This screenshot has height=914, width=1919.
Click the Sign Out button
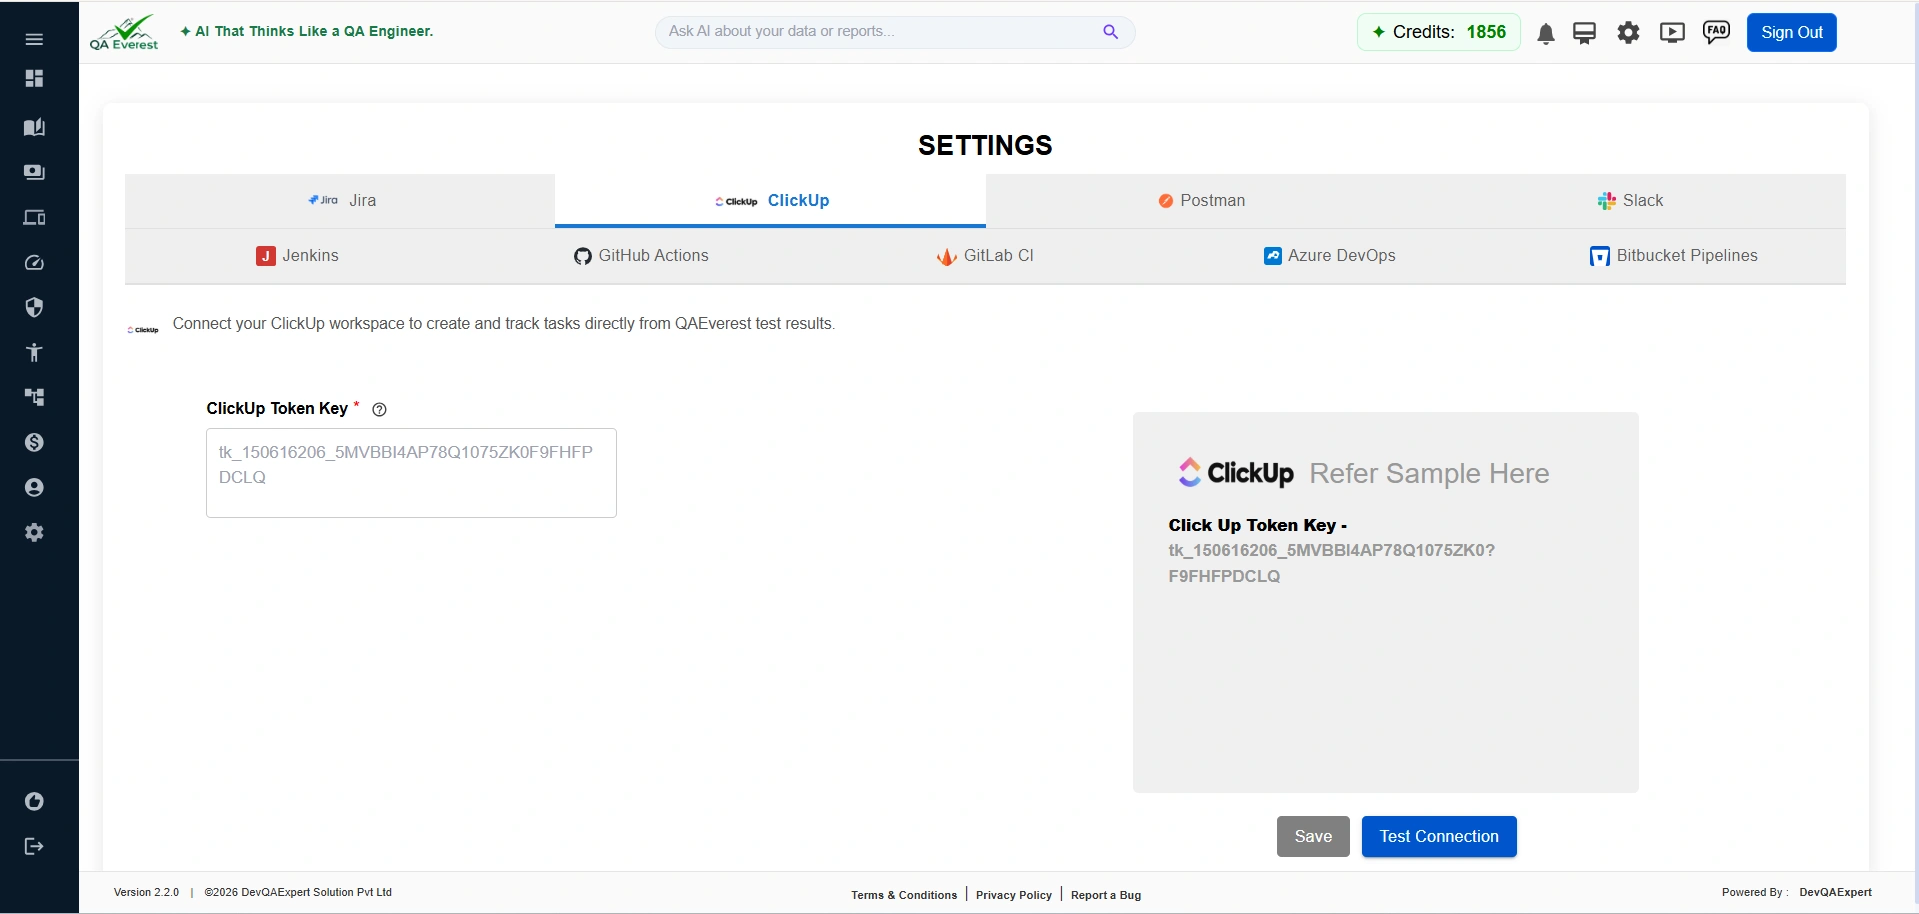(1791, 32)
